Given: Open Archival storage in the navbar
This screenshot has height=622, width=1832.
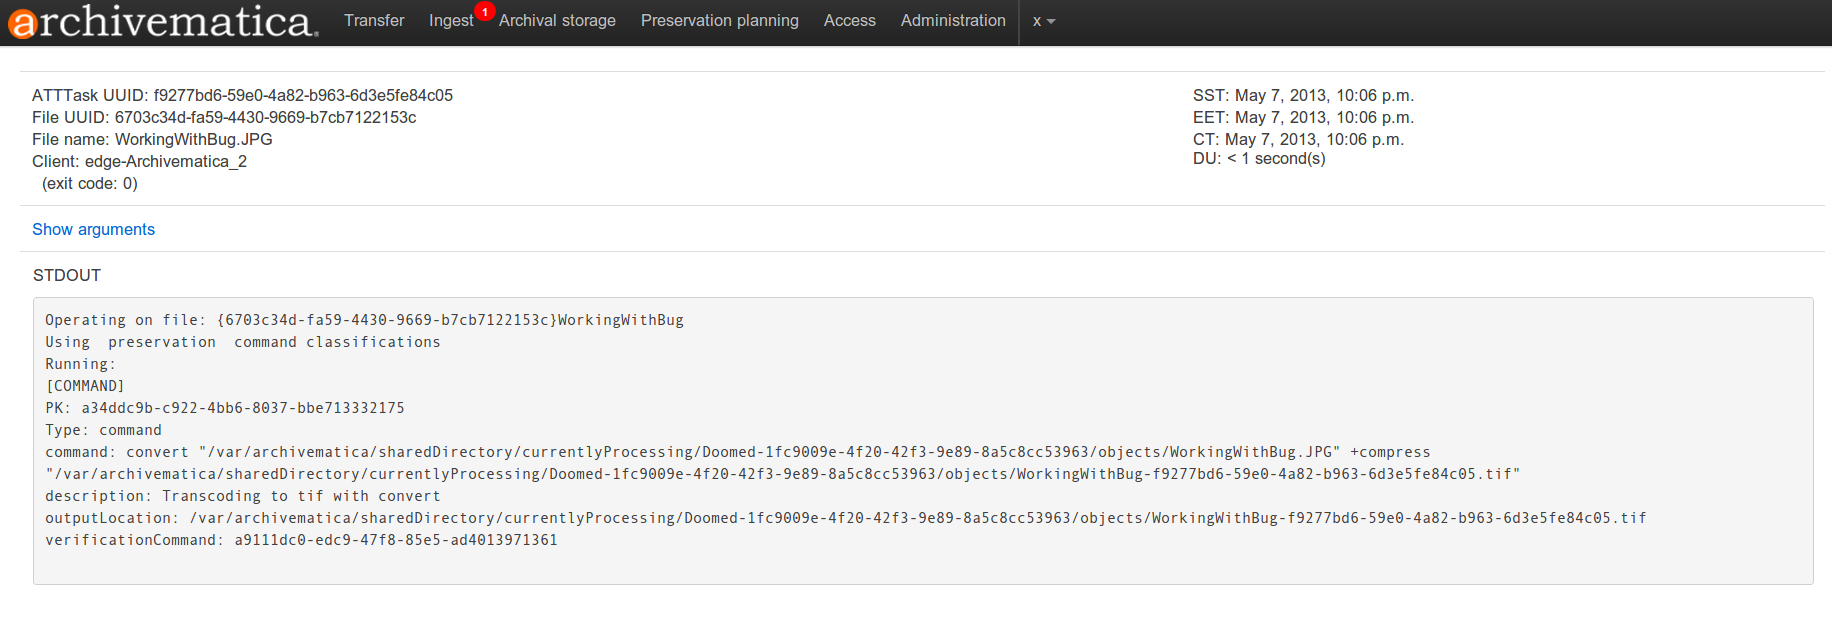Looking at the screenshot, I should pyautogui.click(x=557, y=21).
